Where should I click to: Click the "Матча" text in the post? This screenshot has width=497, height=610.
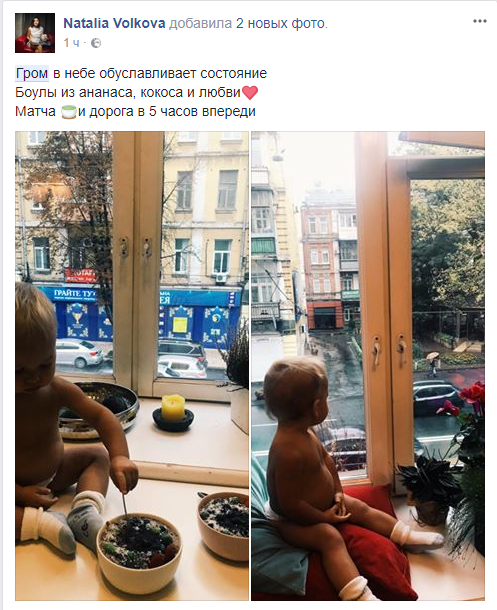point(35,112)
